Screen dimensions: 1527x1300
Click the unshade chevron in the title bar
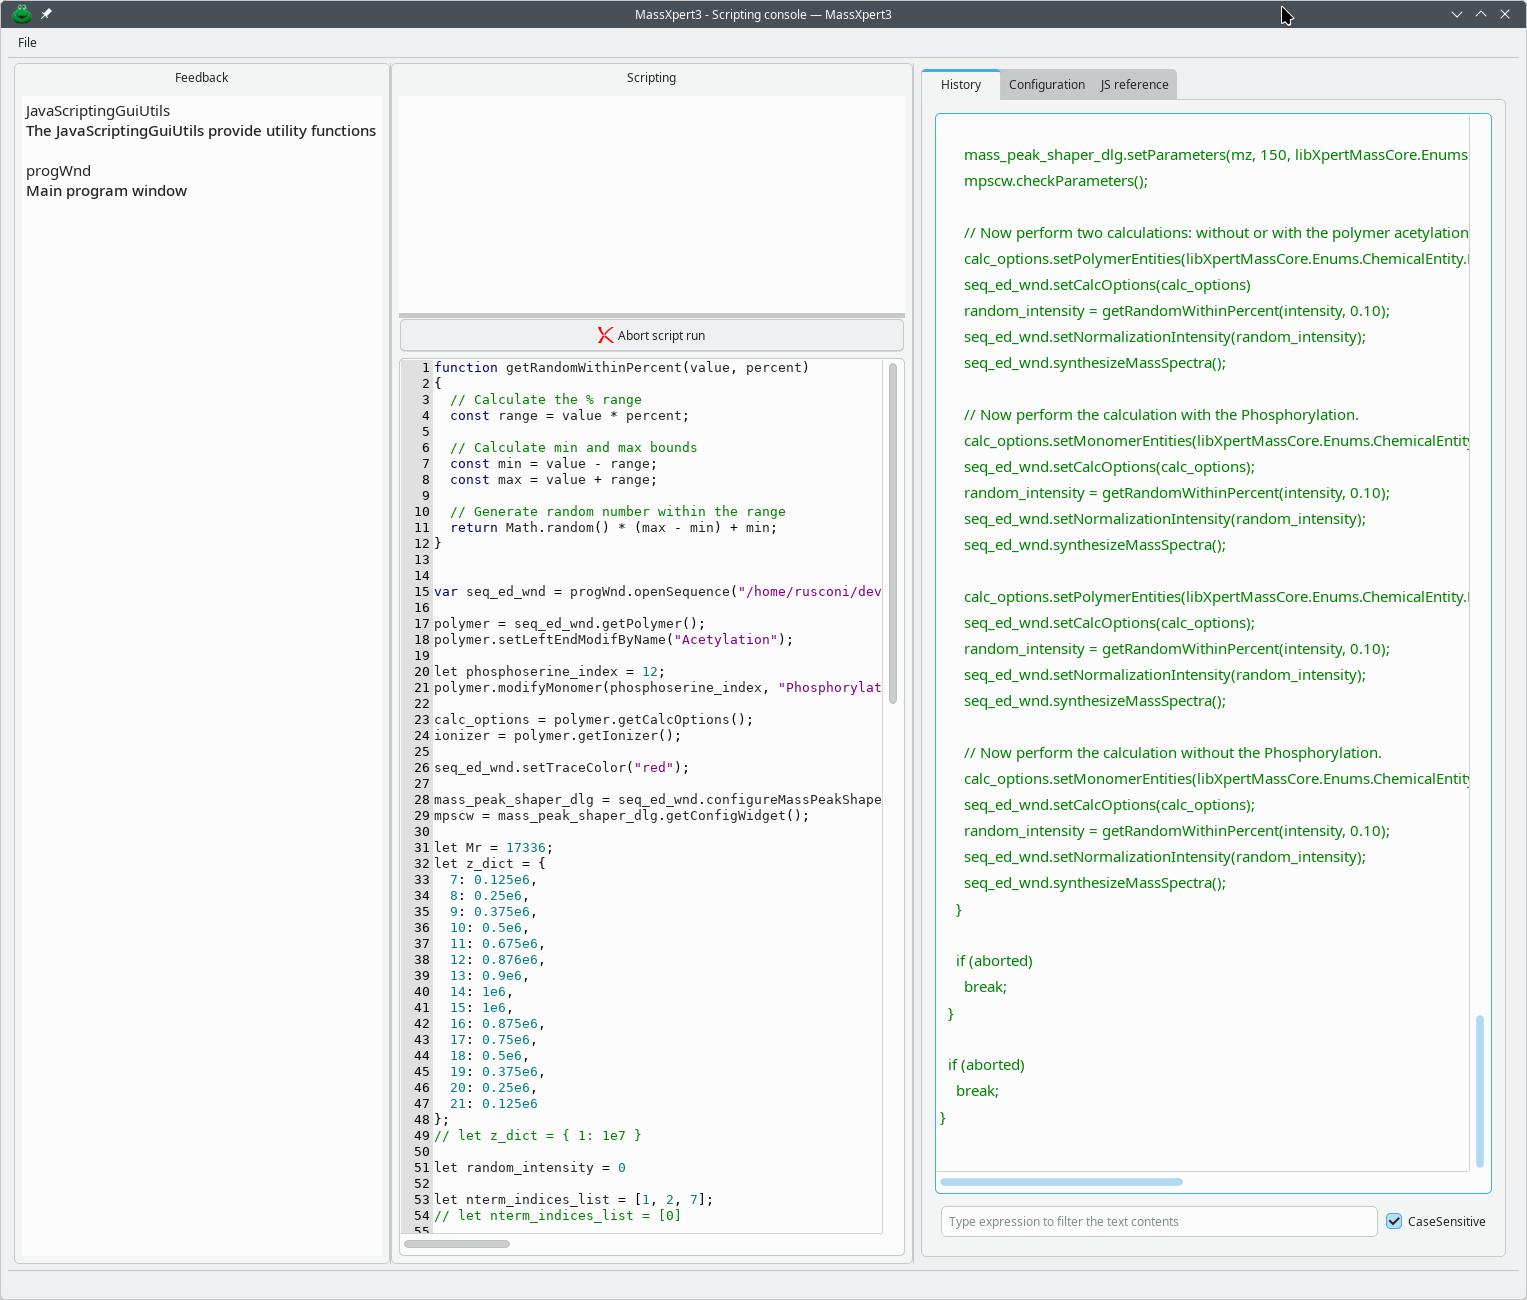tap(1481, 14)
